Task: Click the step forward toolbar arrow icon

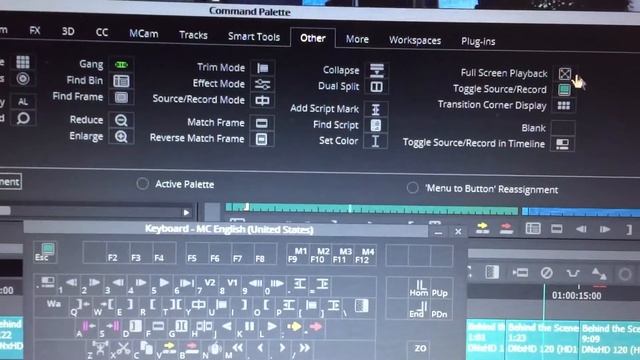Action: 605,229
